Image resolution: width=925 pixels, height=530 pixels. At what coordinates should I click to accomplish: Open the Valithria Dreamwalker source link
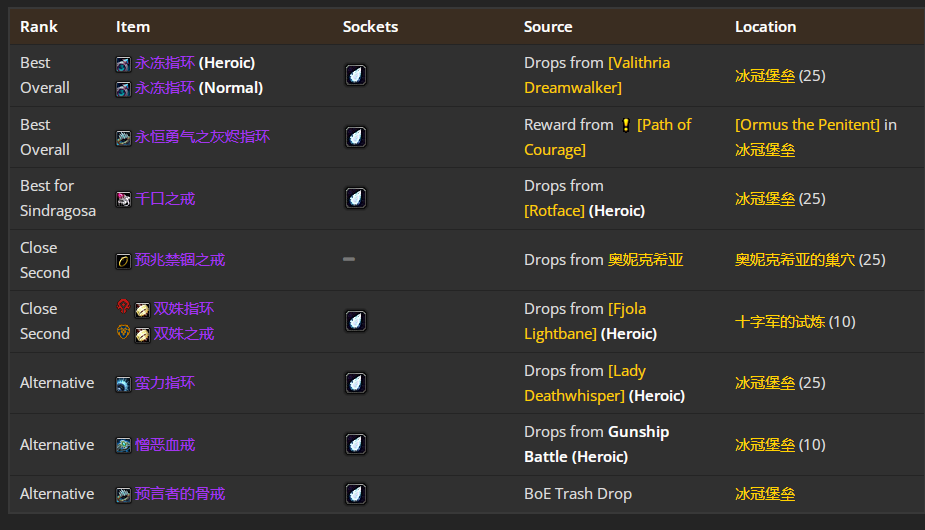pyautogui.click(x=596, y=75)
